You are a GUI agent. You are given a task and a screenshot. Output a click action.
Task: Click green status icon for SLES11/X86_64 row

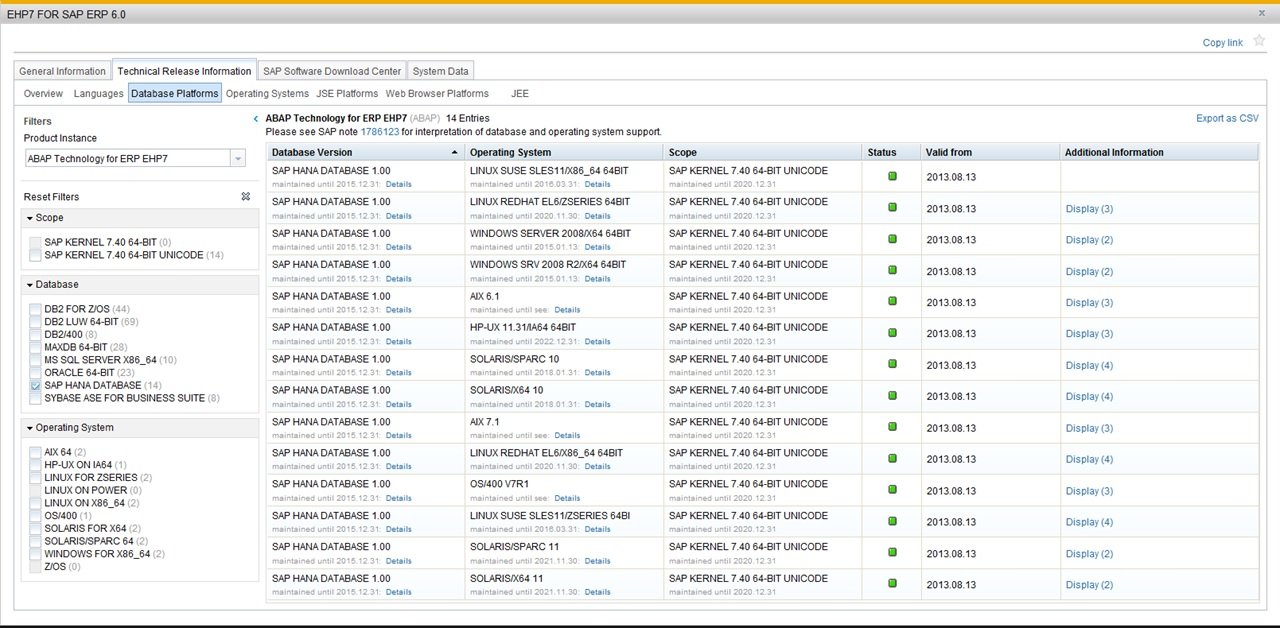click(892, 176)
